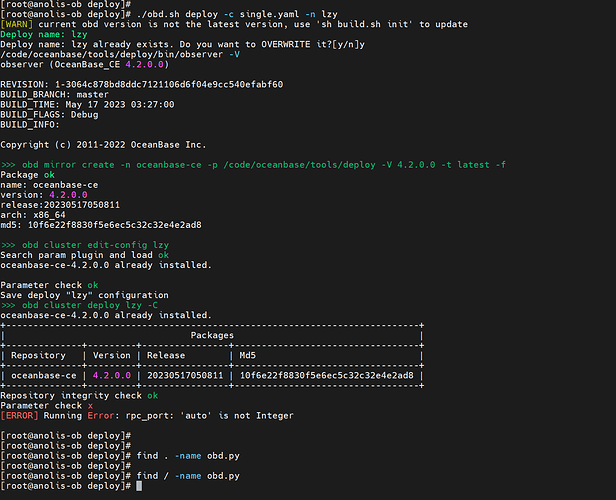
Task: Click the [WARN] tag in the output
Action: click(x=16, y=24)
